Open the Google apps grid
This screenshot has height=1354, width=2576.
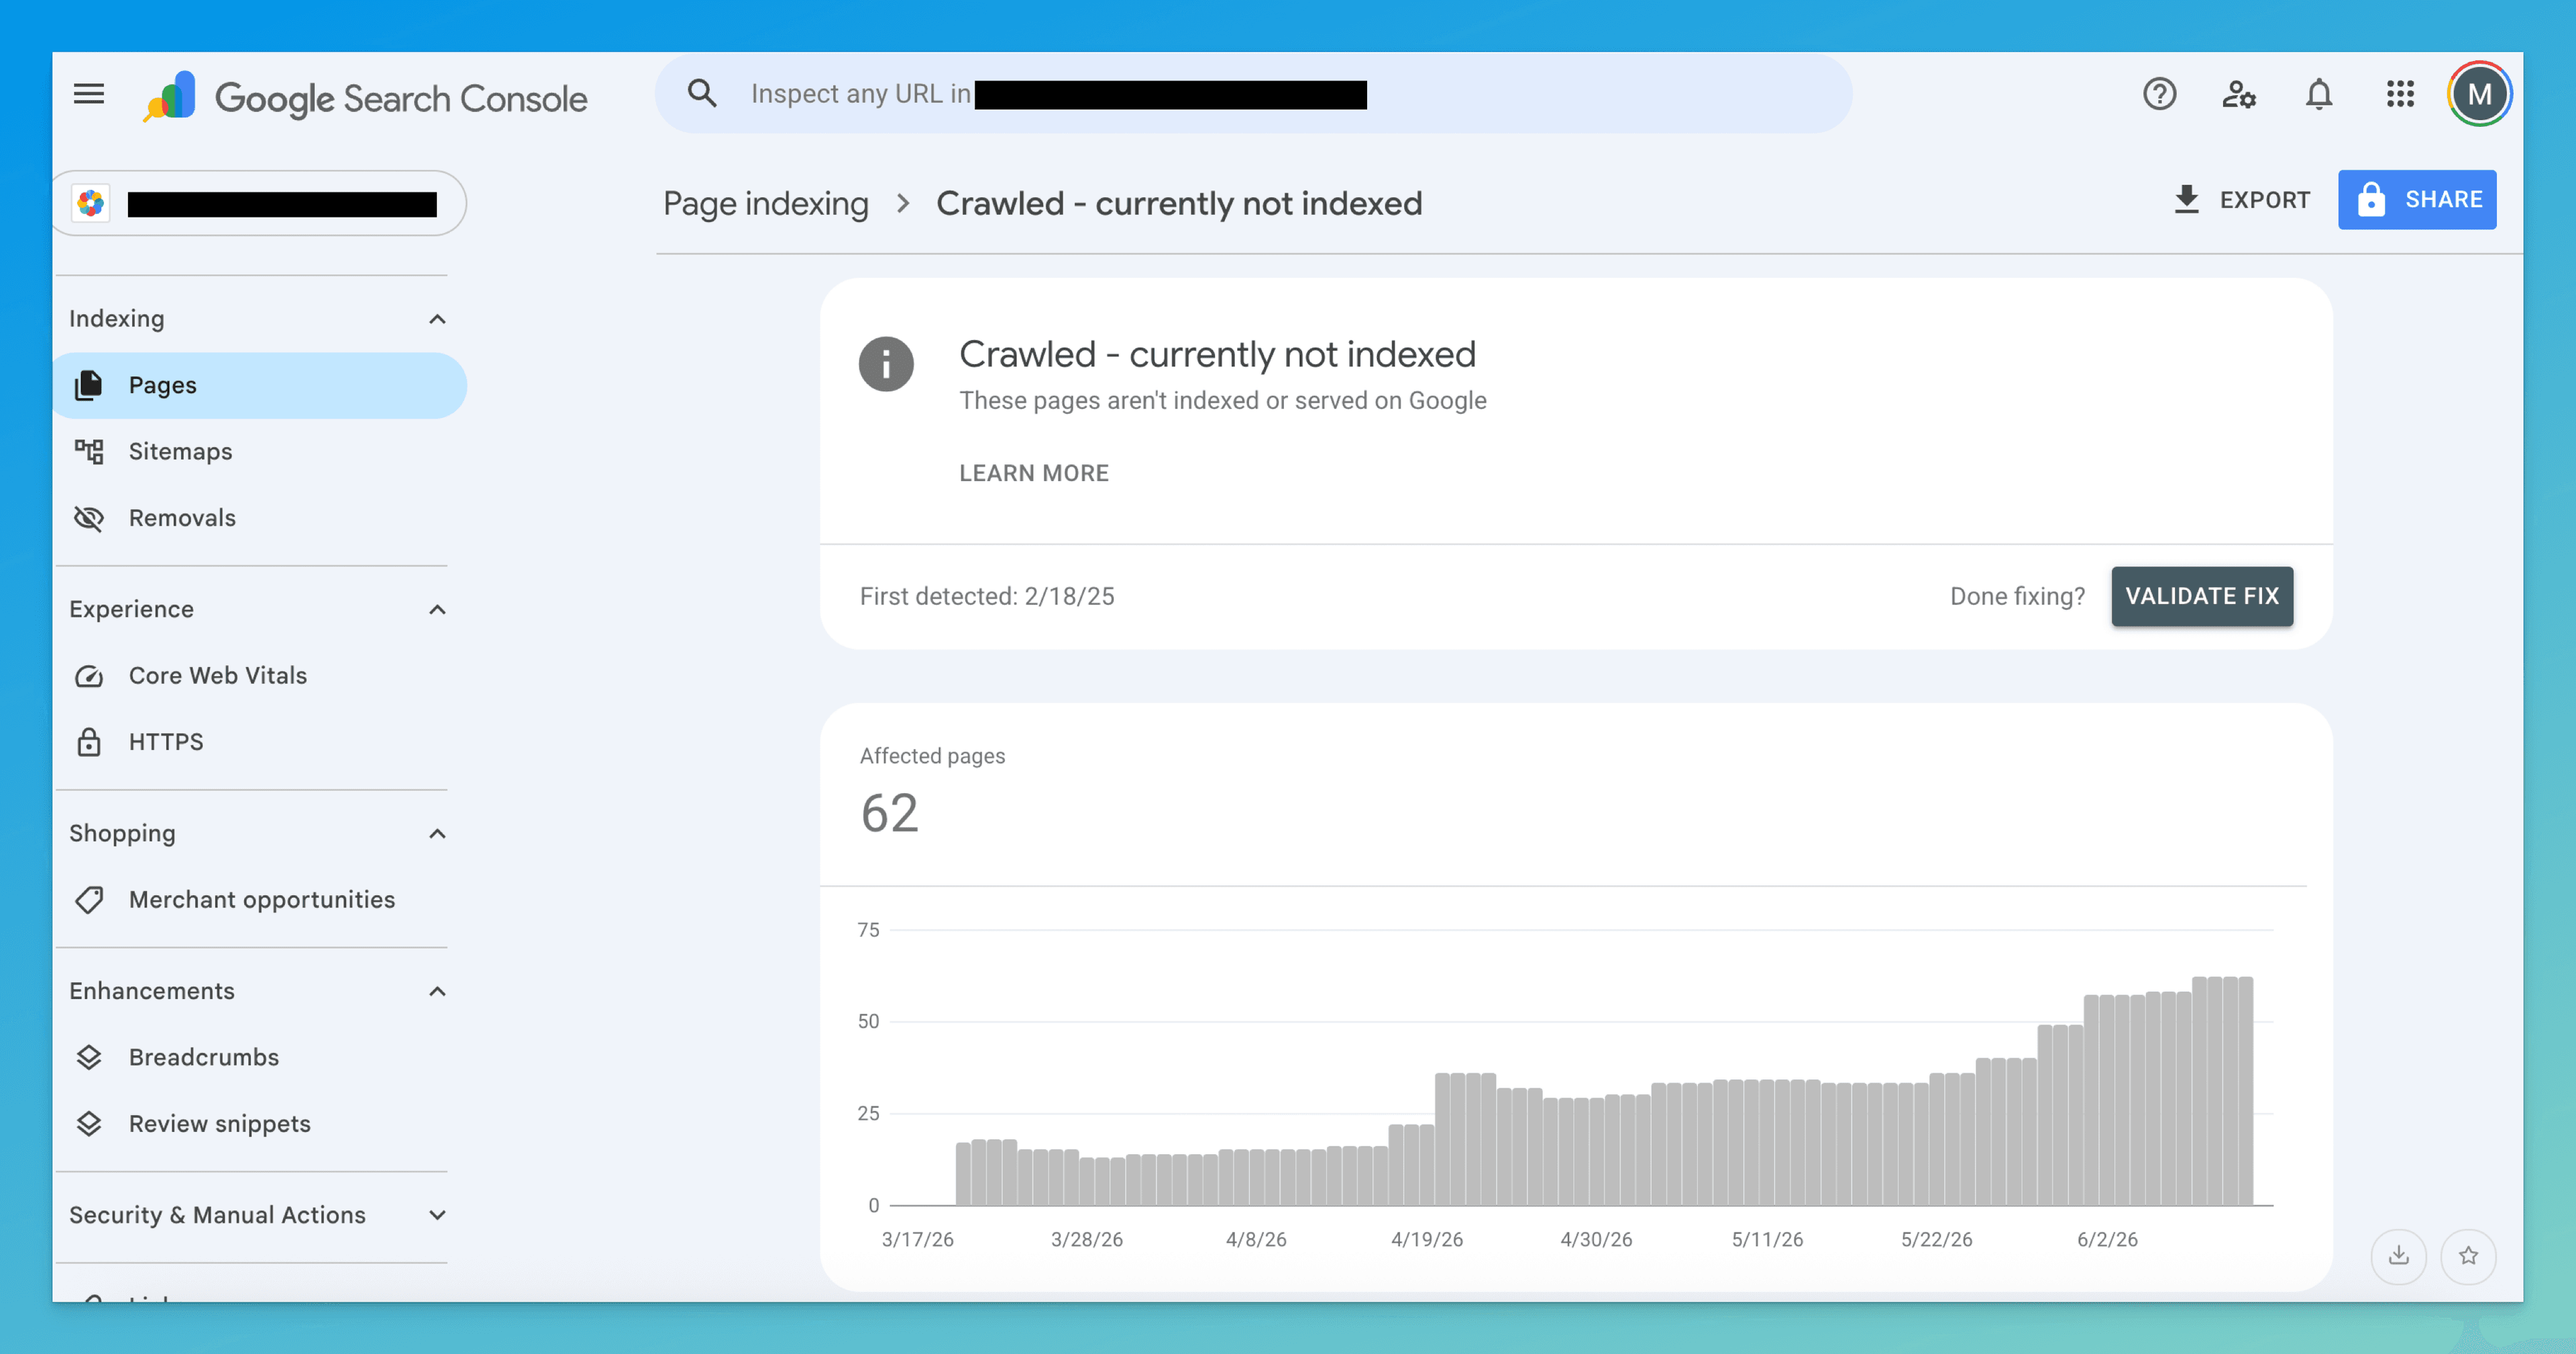click(2400, 94)
